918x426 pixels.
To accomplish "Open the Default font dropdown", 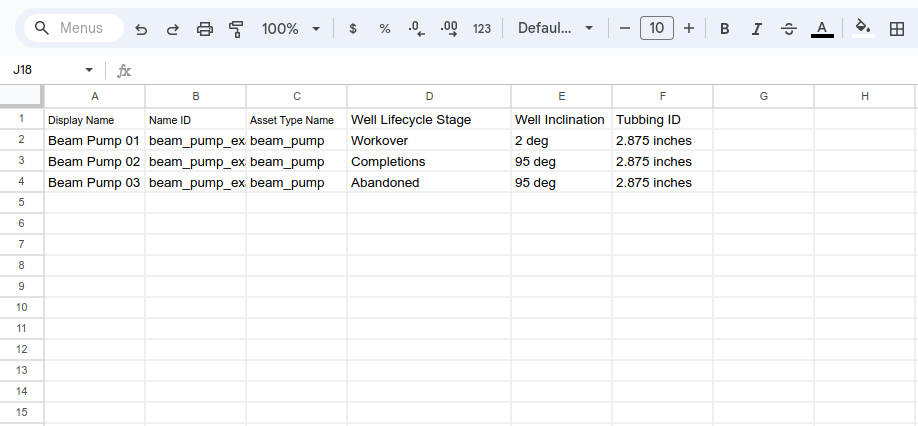I will coord(555,29).
